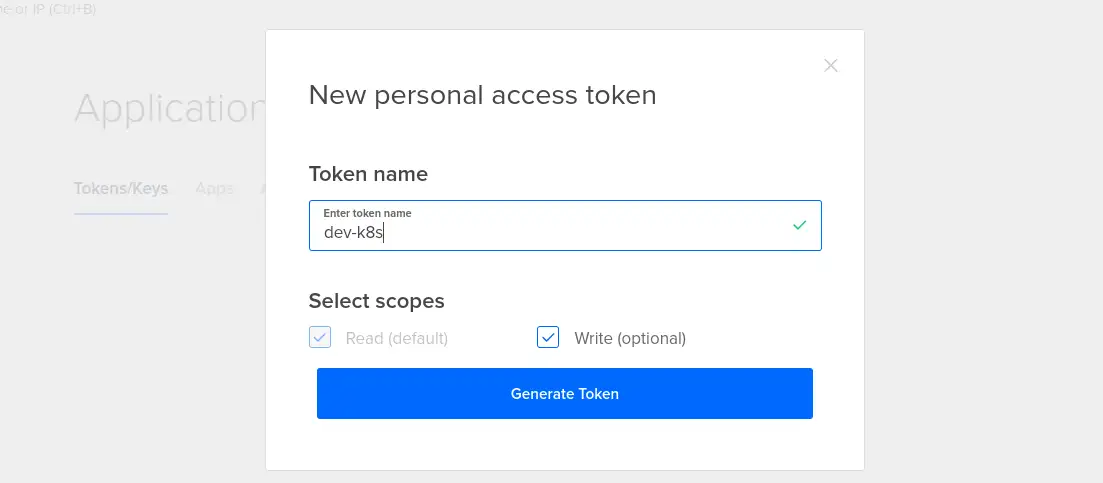Viewport: 1103px width, 483px height.
Task: Click the dimmed overlay right of the dialog
Action: pyautogui.click(x=983, y=246)
